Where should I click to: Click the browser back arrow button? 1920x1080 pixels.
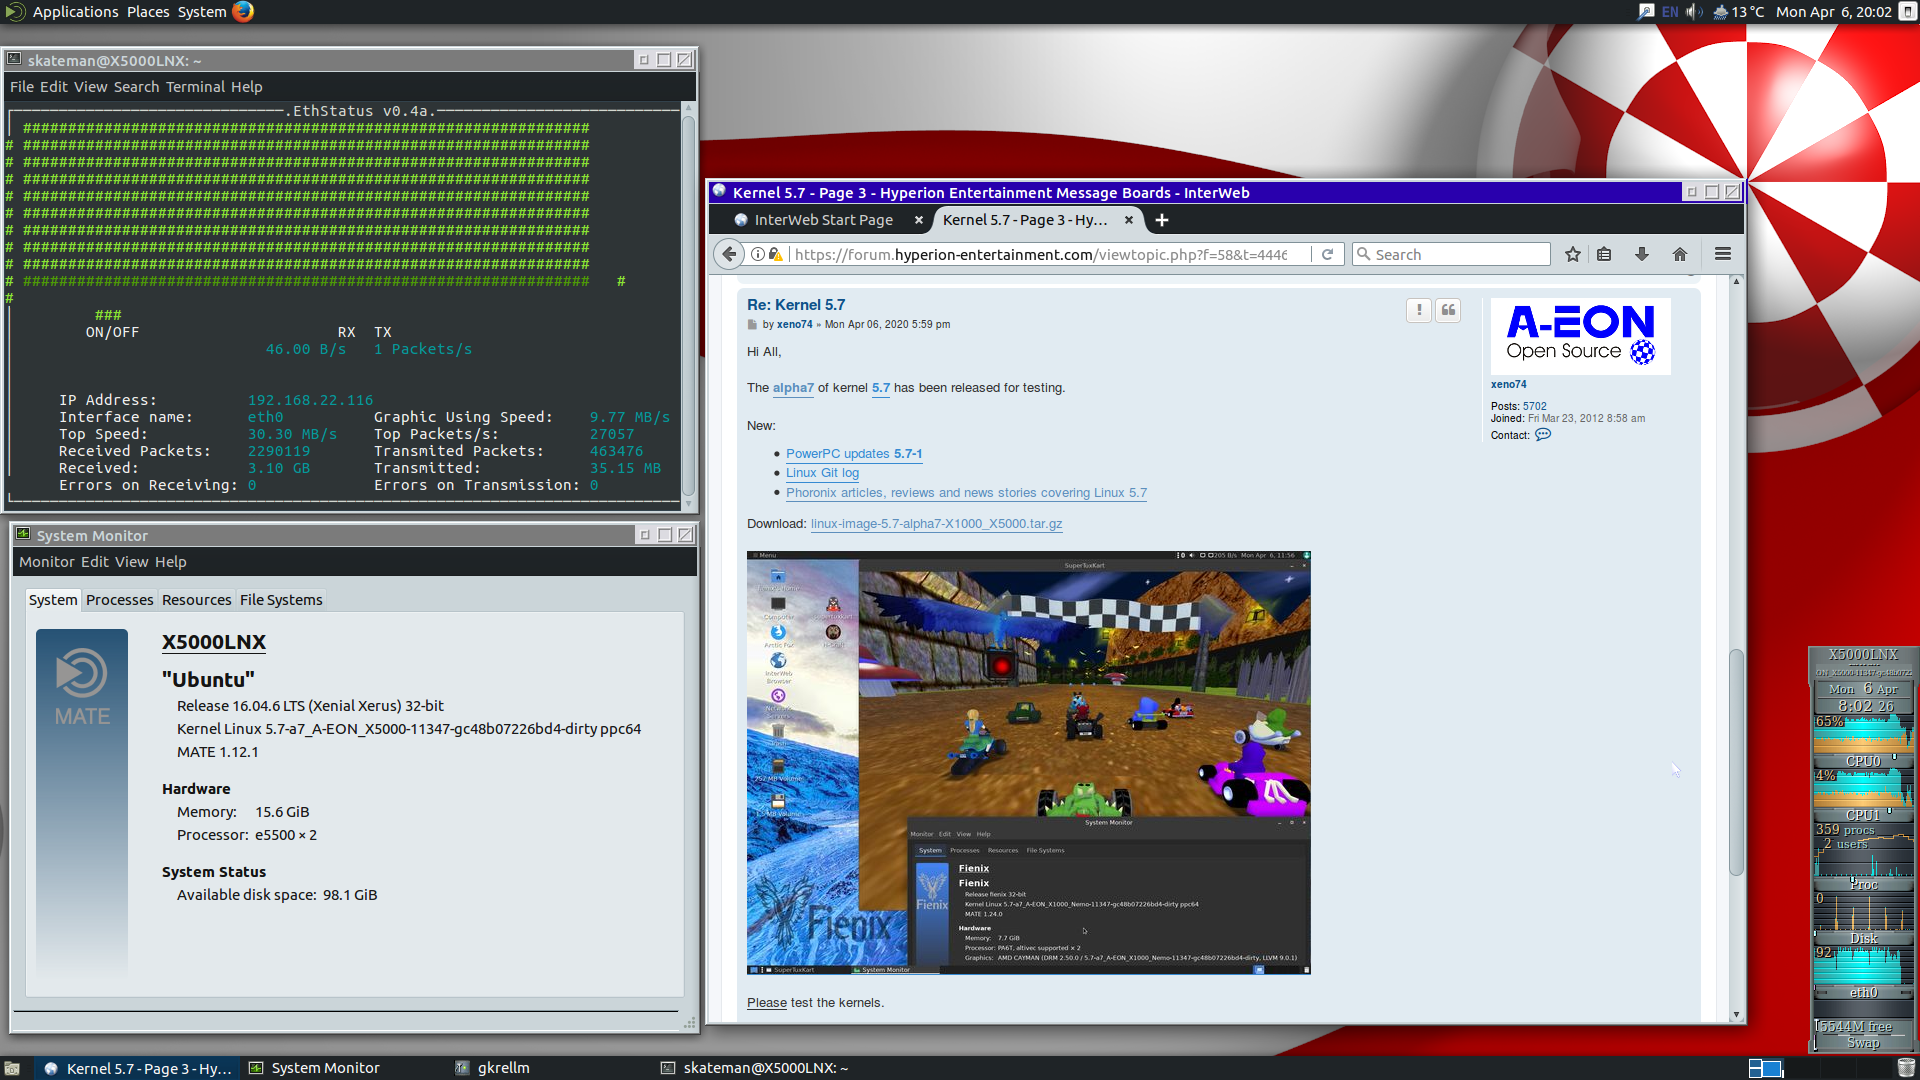[729, 254]
